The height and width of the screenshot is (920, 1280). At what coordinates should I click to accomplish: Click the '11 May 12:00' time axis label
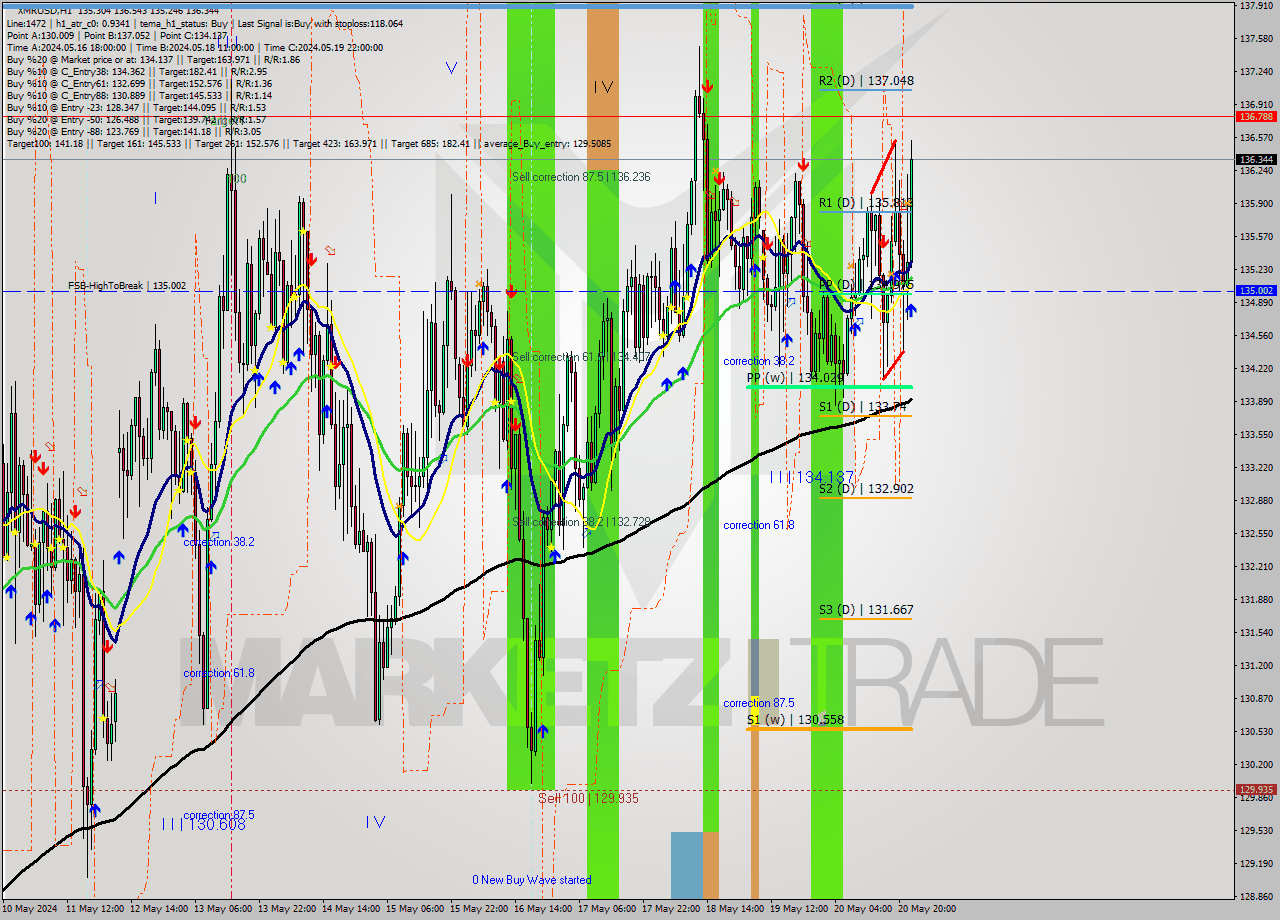(x=95, y=909)
